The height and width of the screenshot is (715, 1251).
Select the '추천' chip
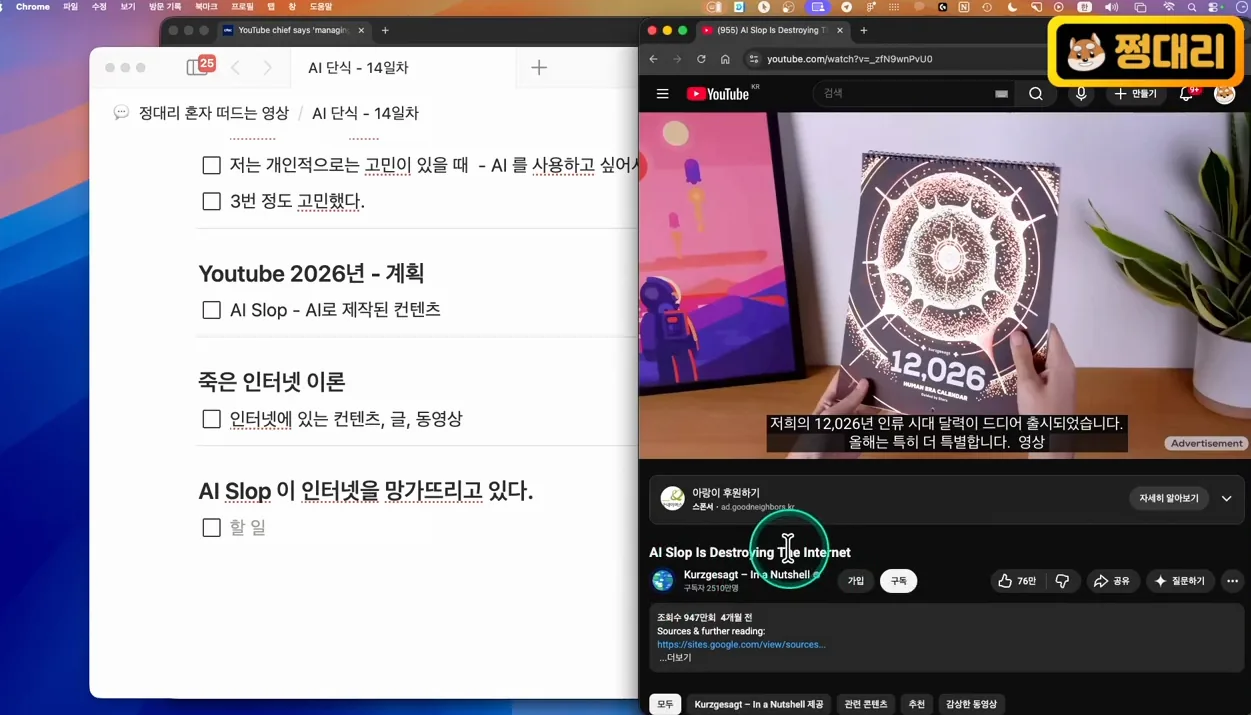tap(917, 704)
